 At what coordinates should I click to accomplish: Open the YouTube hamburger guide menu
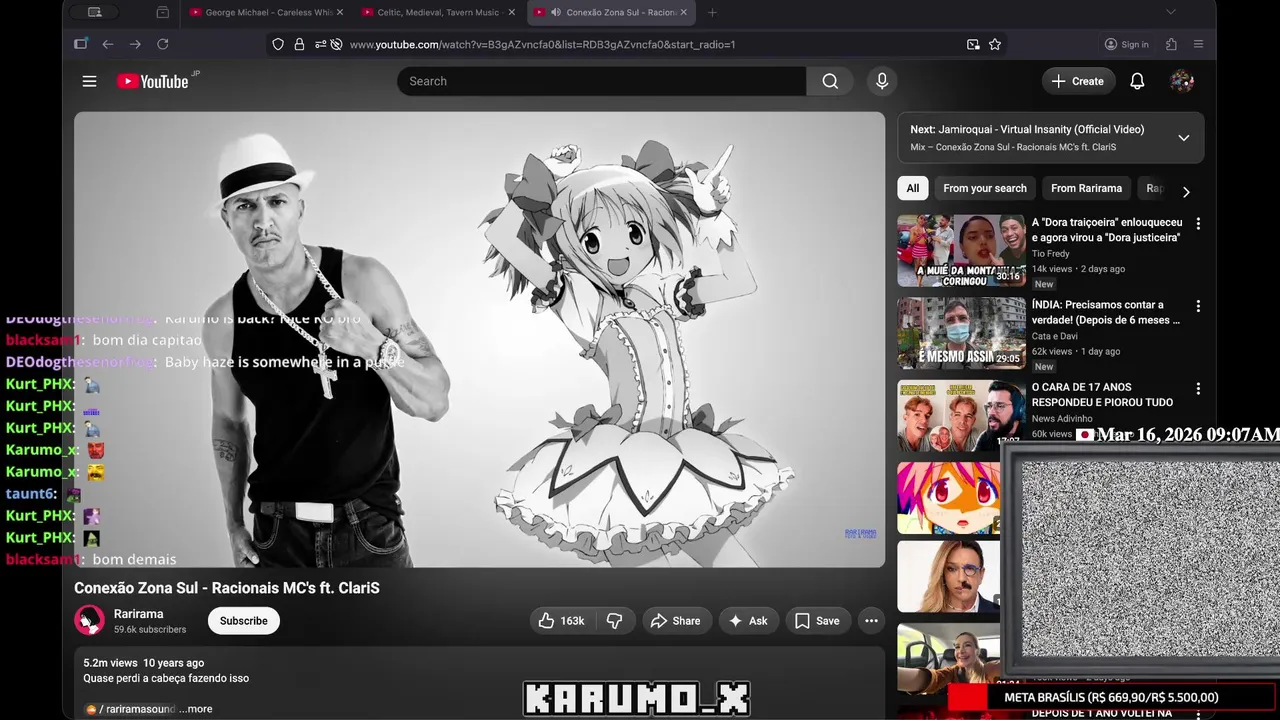89,81
